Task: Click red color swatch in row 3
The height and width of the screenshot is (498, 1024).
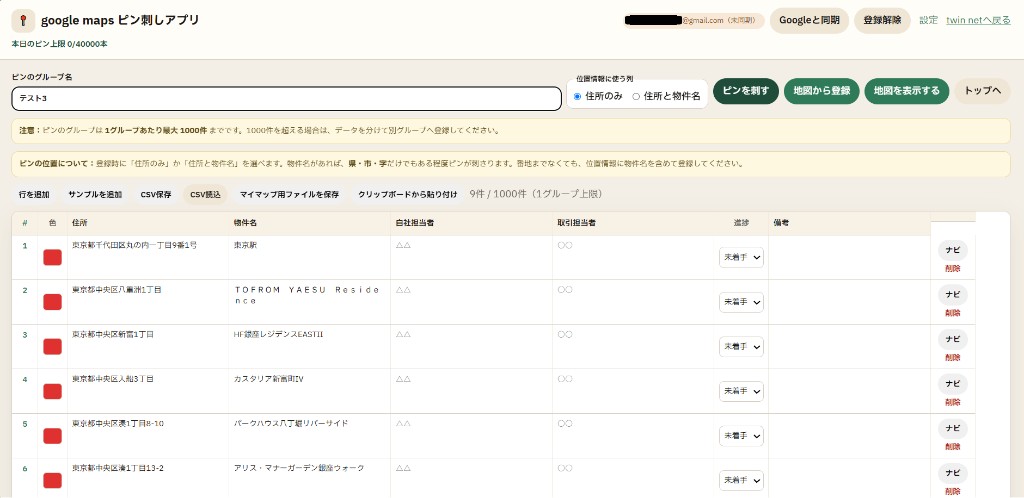Action: tap(52, 347)
